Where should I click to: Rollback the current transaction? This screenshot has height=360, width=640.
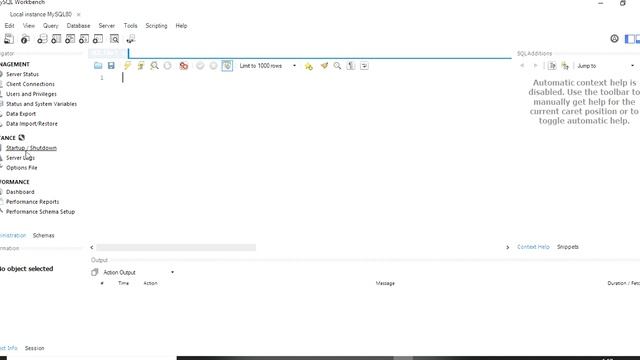click(x=213, y=66)
